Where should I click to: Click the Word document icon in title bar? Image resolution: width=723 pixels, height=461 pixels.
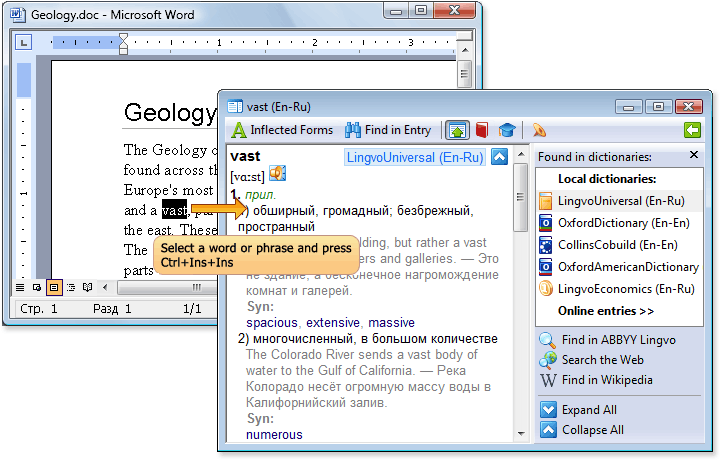[x=18, y=15]
